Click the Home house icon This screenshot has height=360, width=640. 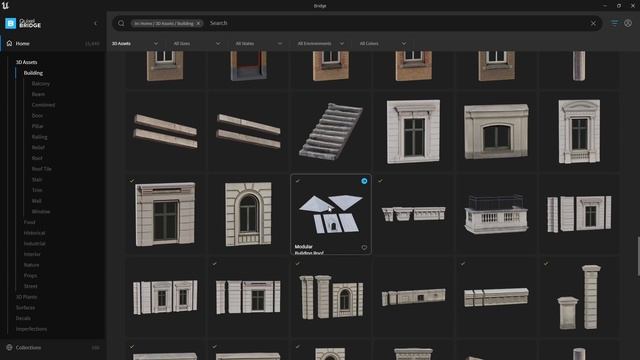[x=9, y=43]
